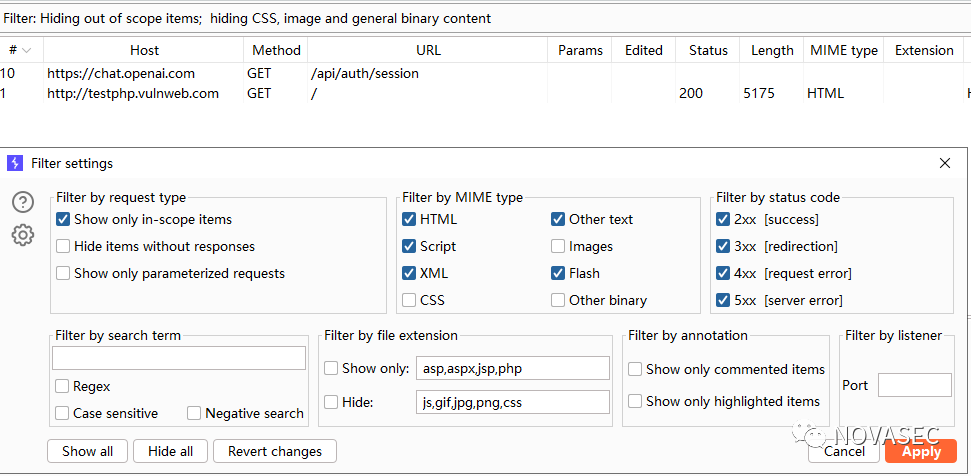Click the # column sort arrow
Viewport: 971px width, 476px height.
(x=26, y=50)
